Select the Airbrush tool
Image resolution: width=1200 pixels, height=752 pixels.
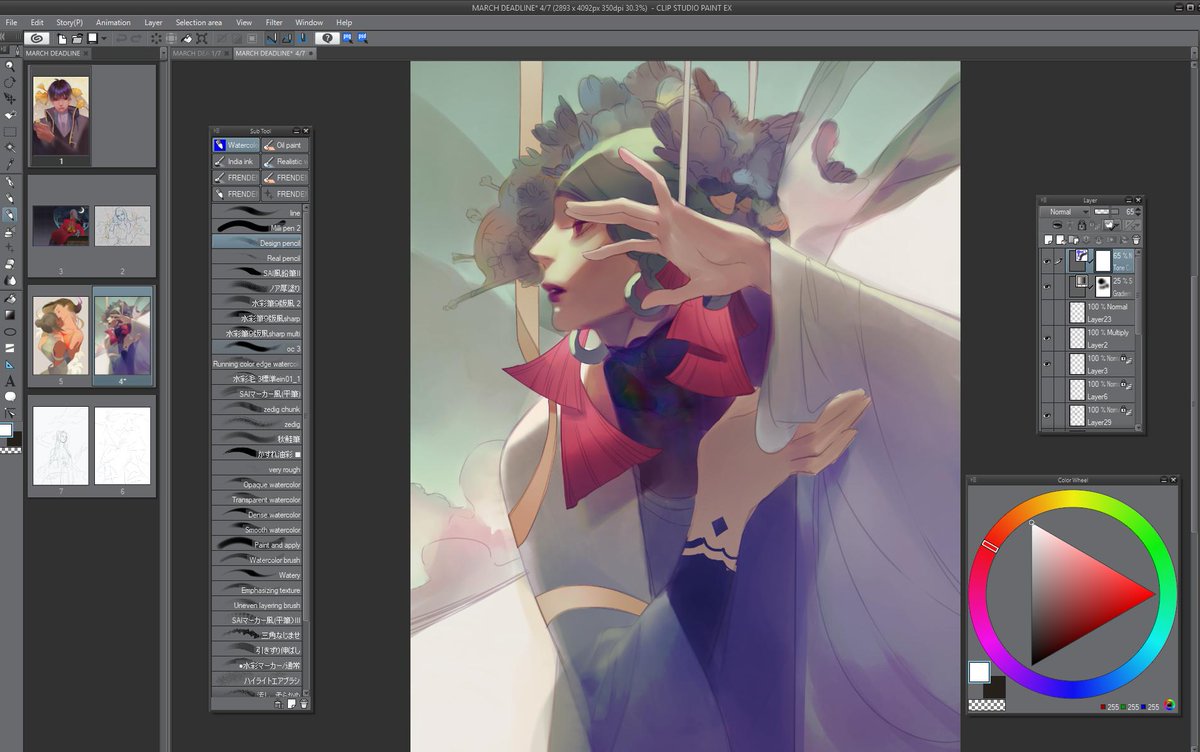10,231
